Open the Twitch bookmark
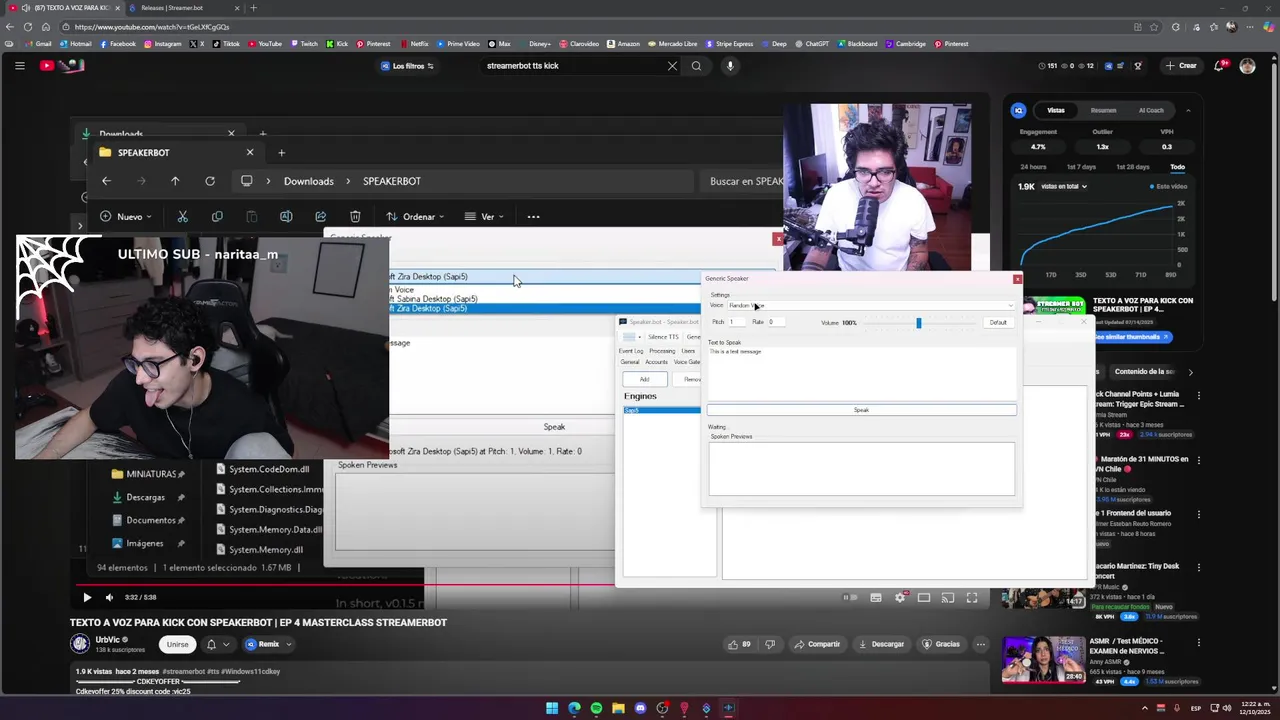Viewport: 1280px width, 720px height. click(303, 44)
